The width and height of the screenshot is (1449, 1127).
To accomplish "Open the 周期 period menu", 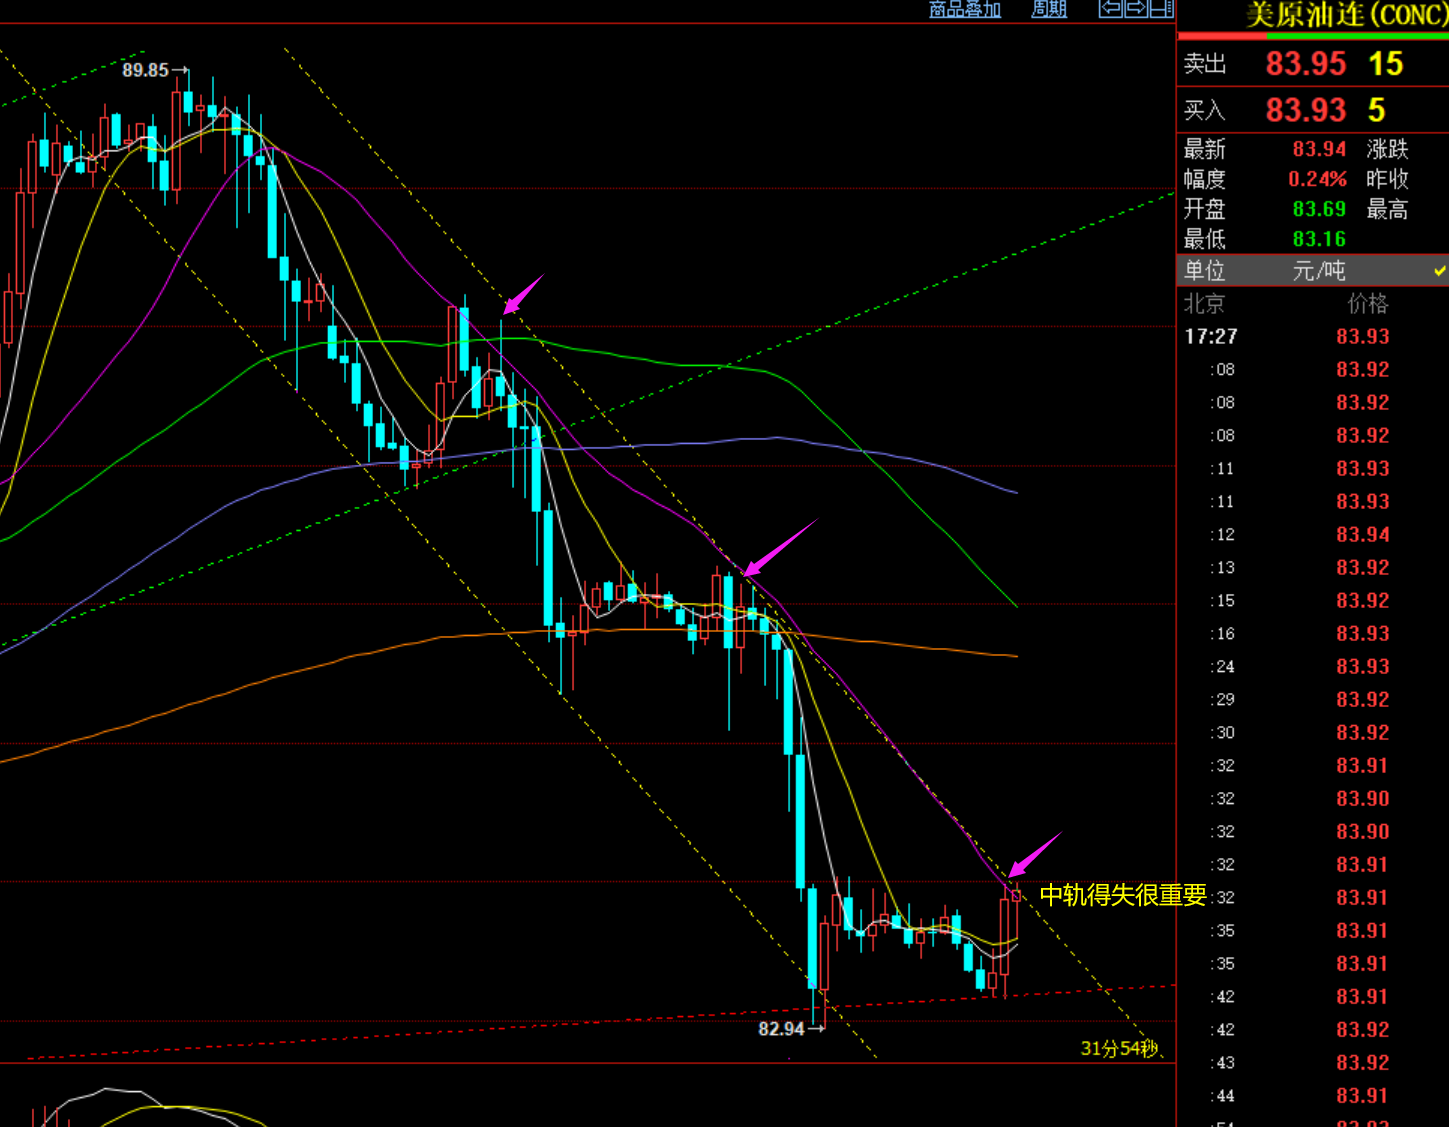I will 1049,10.
